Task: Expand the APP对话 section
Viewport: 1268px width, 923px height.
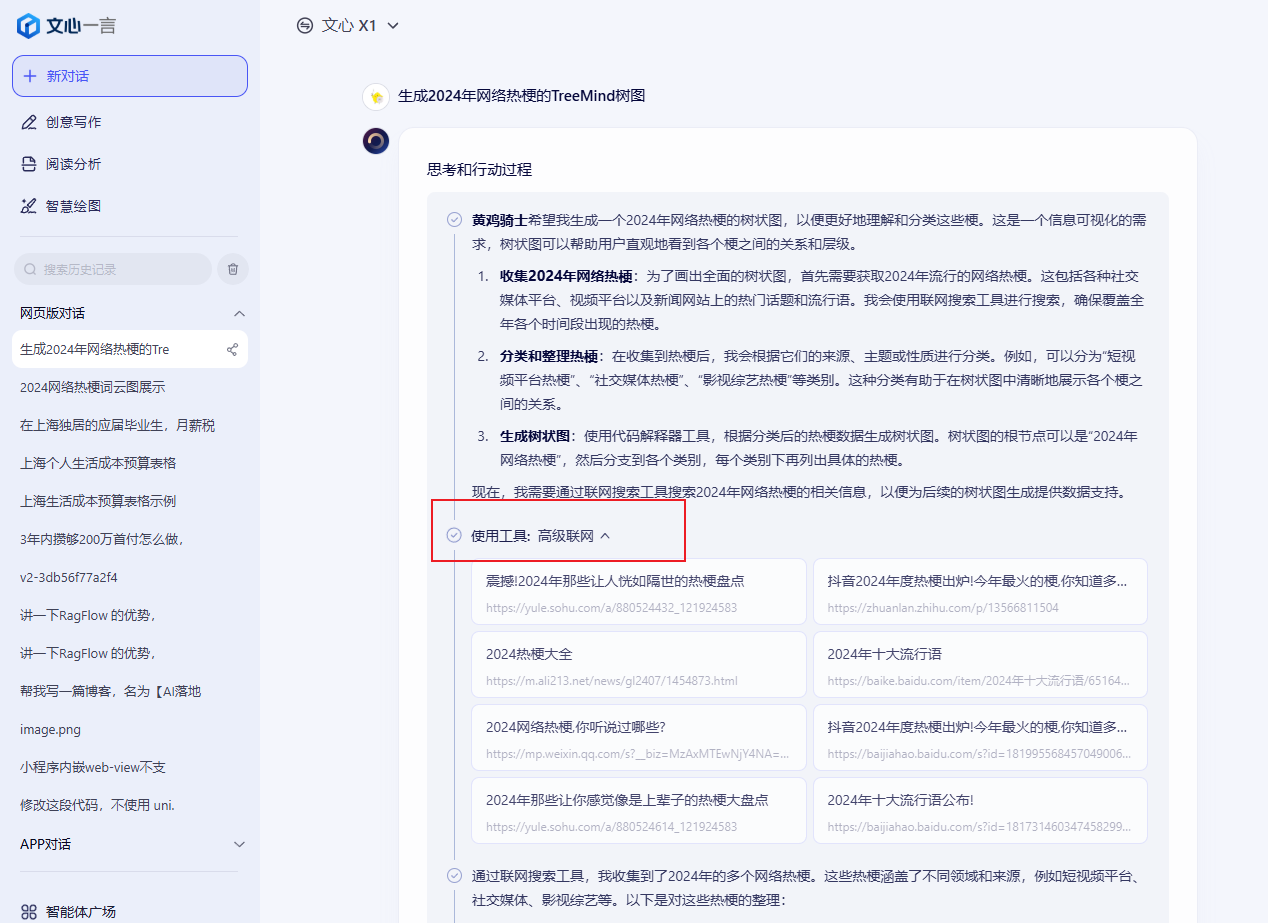Action: pyautogui.click(x=239, y=844)
